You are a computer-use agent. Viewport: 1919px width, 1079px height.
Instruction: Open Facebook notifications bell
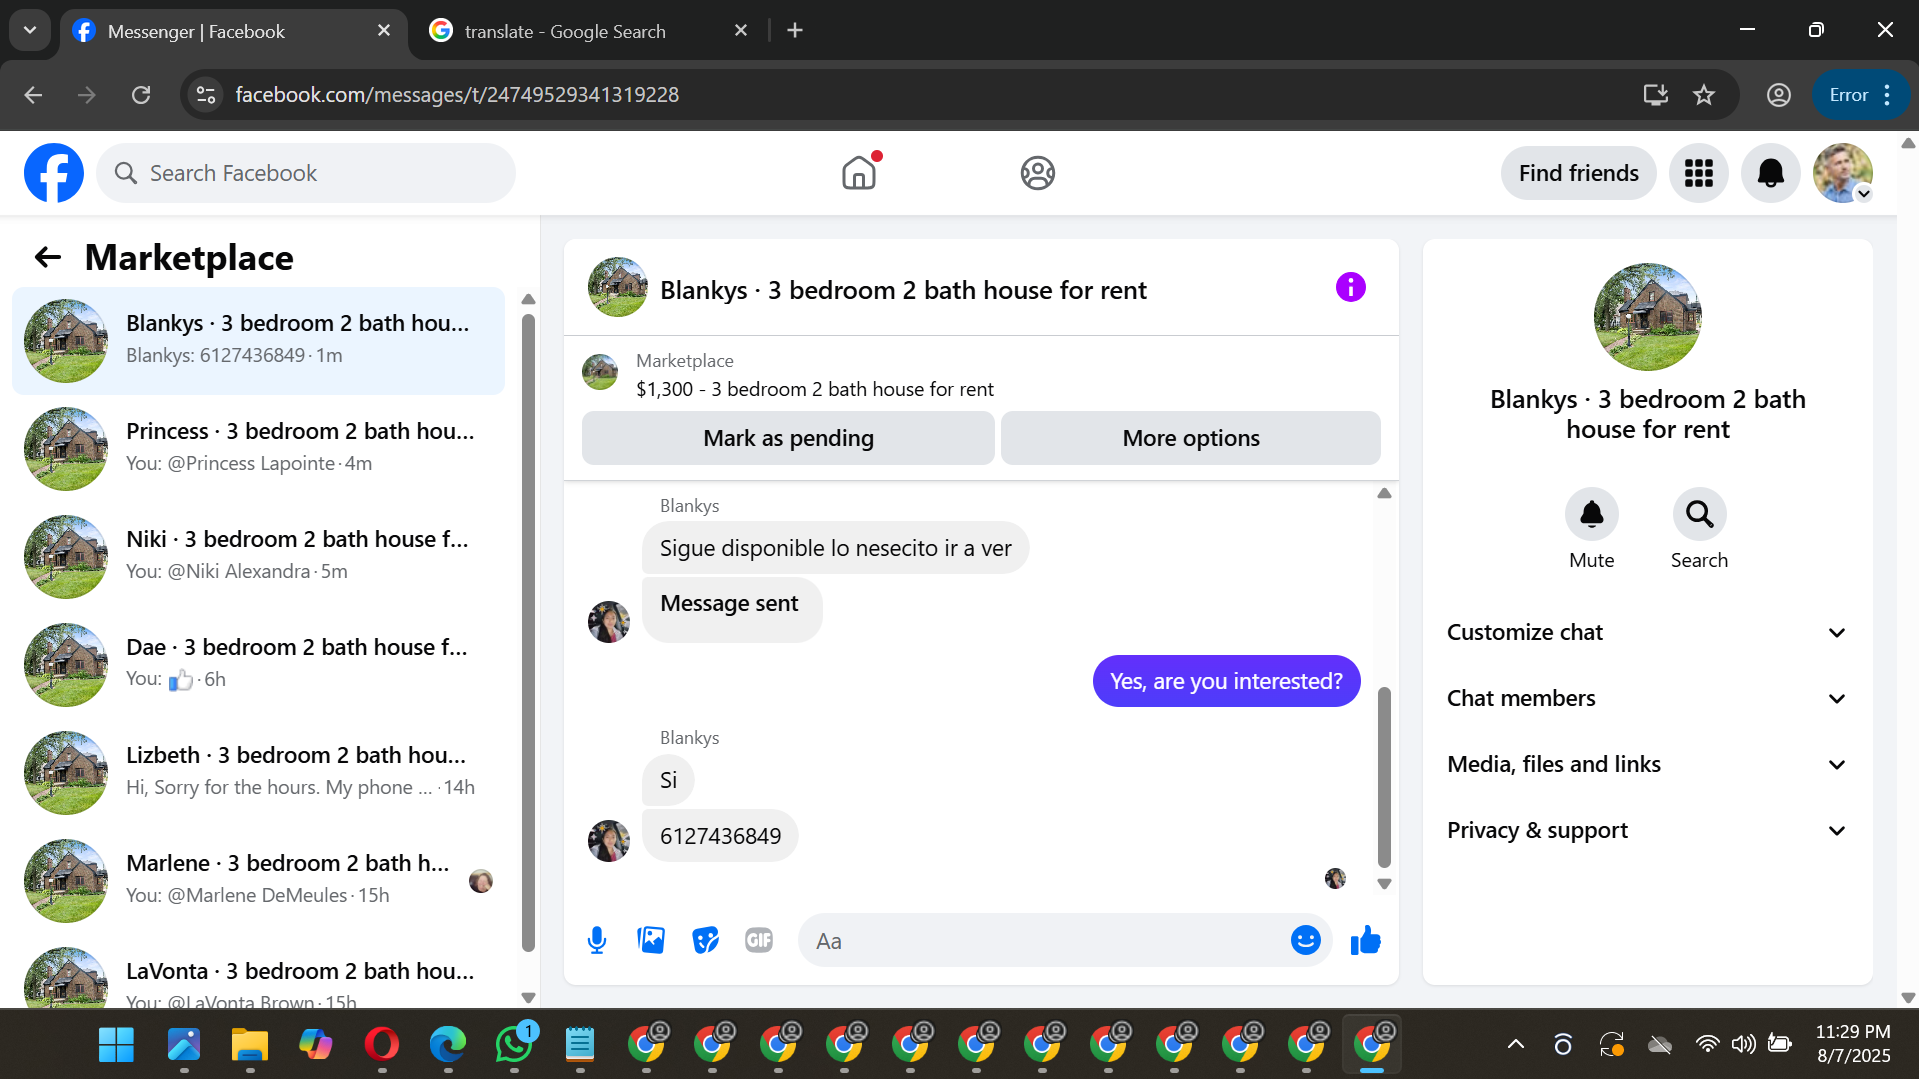tap(1771, 173)
